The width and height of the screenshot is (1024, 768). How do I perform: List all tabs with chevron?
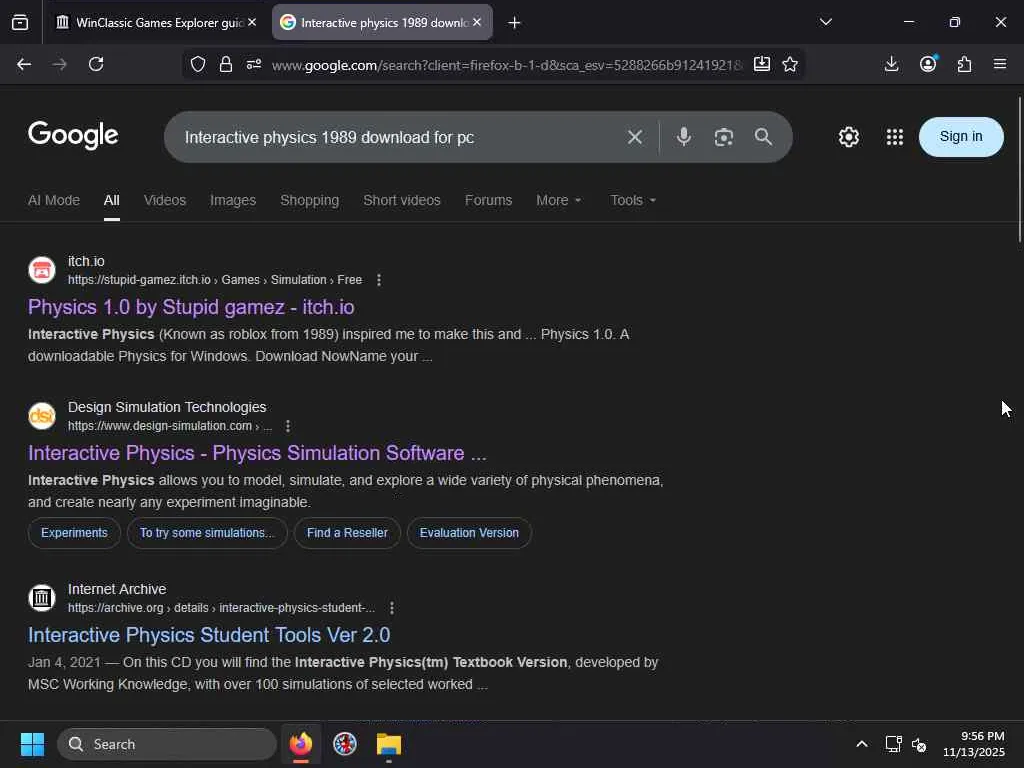825,22
